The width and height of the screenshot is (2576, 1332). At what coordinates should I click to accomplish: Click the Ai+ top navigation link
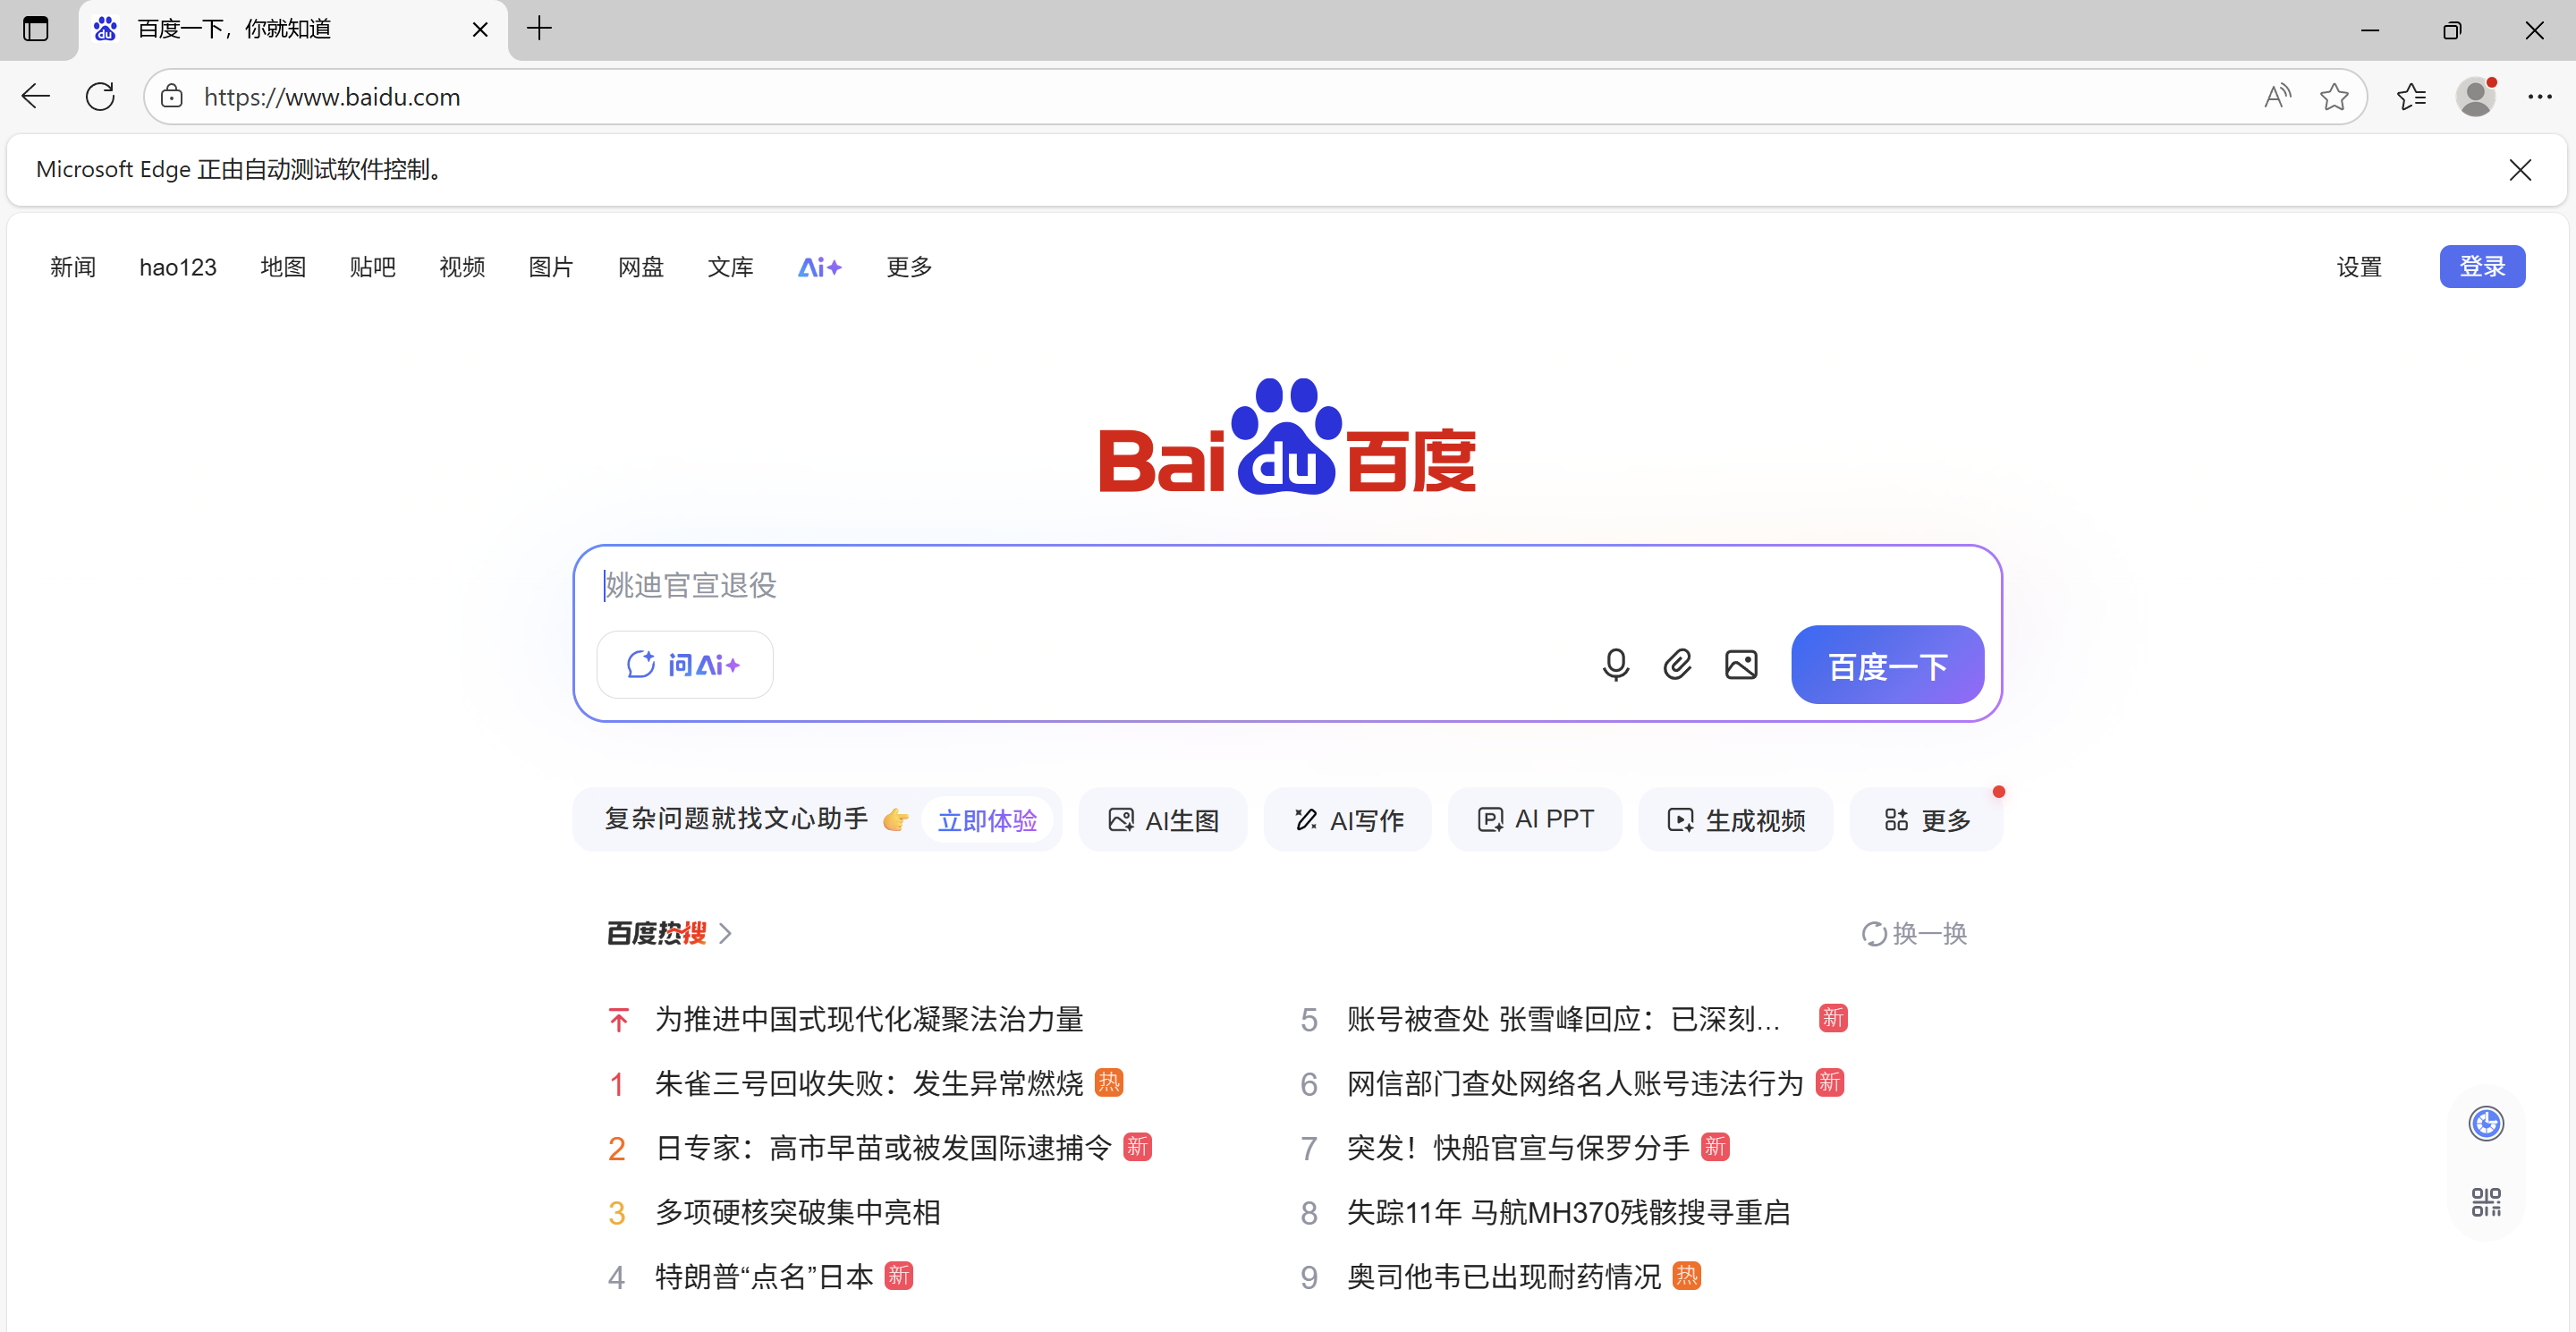pos(819,267)
